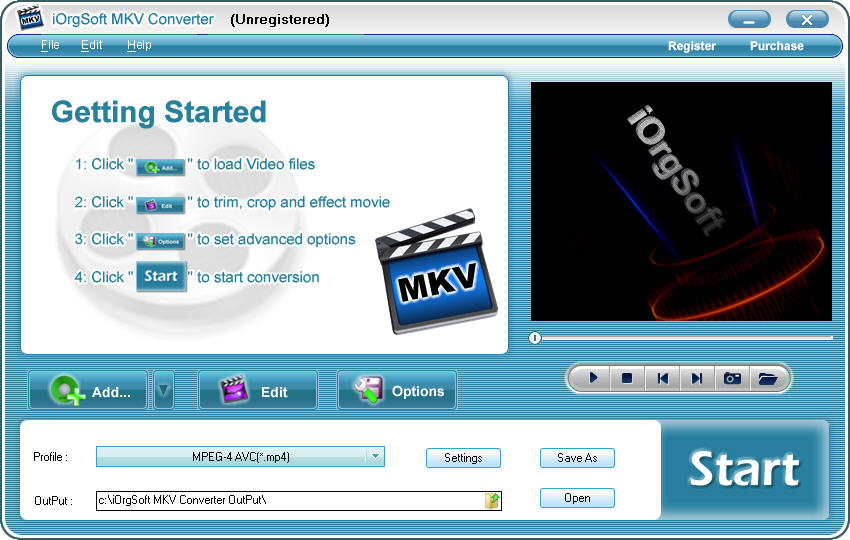Click the small Edit icon in step 2
850x540 pixels.
pyautogui.click(x=160, y=205)
